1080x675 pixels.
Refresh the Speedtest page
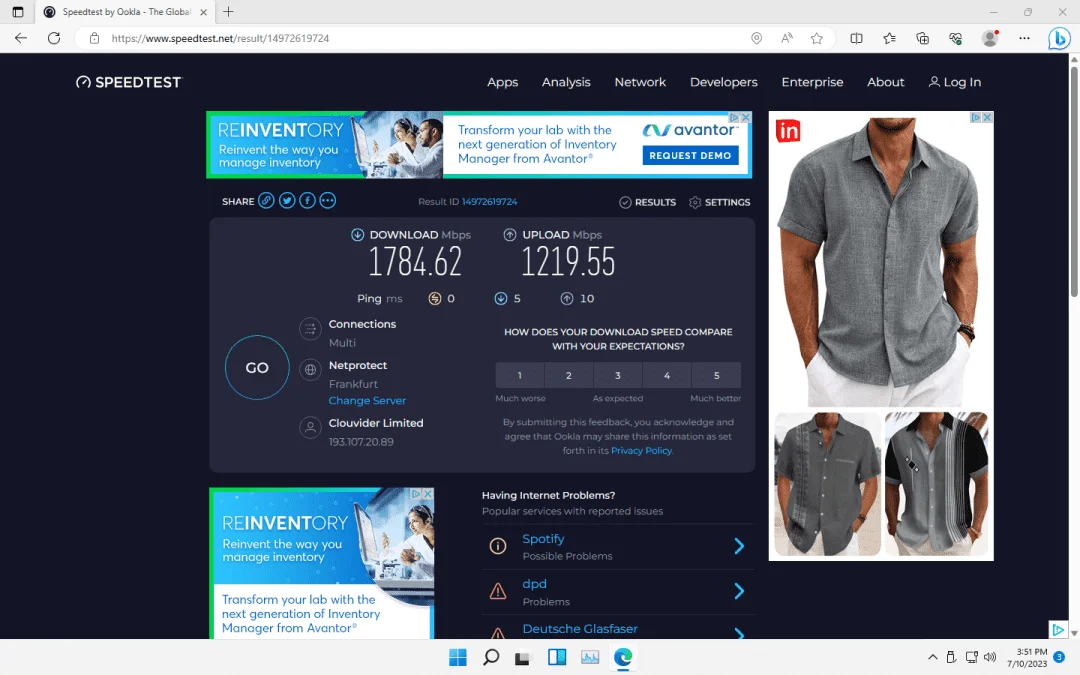54,38
